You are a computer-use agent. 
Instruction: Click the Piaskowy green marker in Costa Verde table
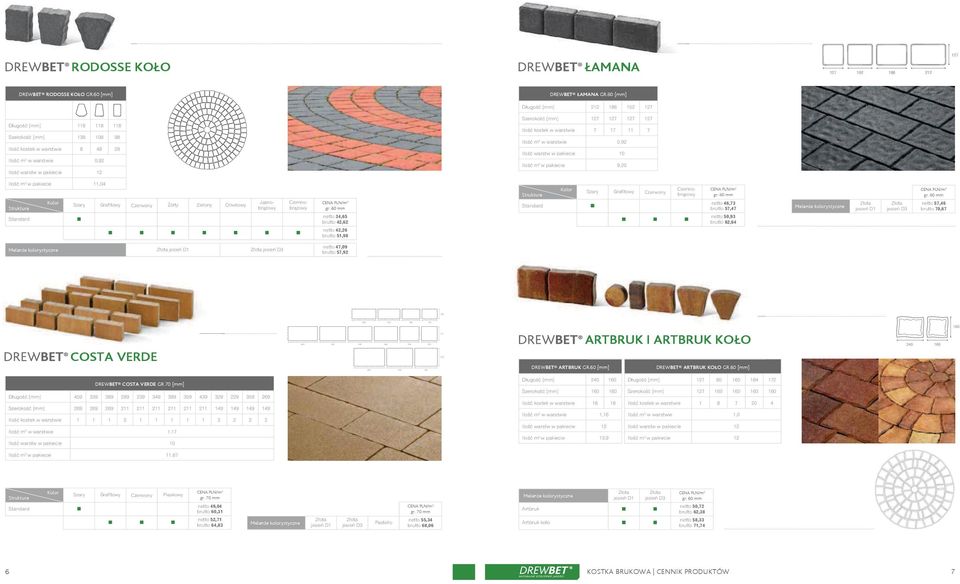tap(173, 522)
